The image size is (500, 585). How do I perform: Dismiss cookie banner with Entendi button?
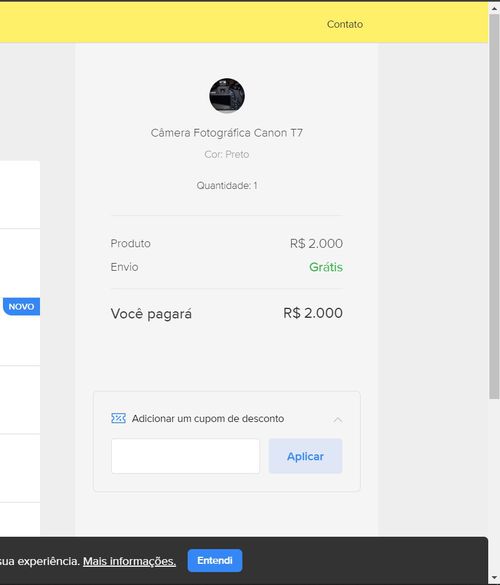pyautogui.click(x=215, y=560)
